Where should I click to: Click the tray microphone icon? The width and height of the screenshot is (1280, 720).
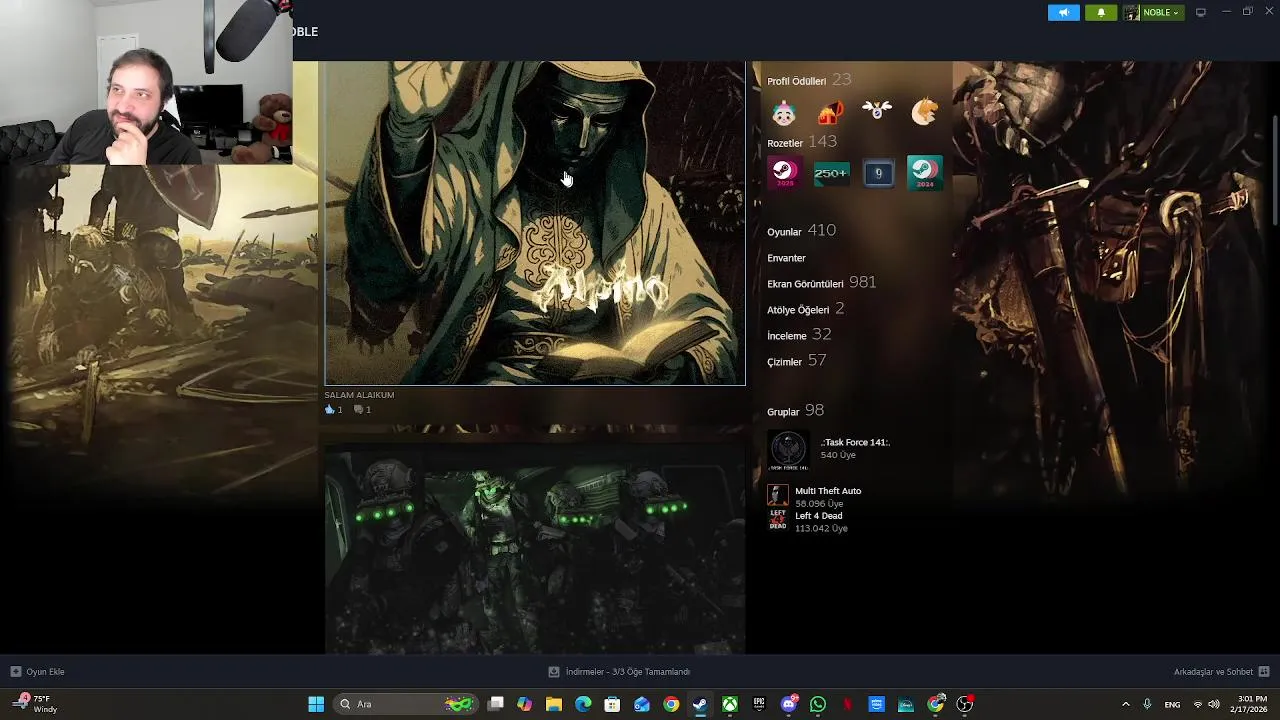coord(1147,704)
